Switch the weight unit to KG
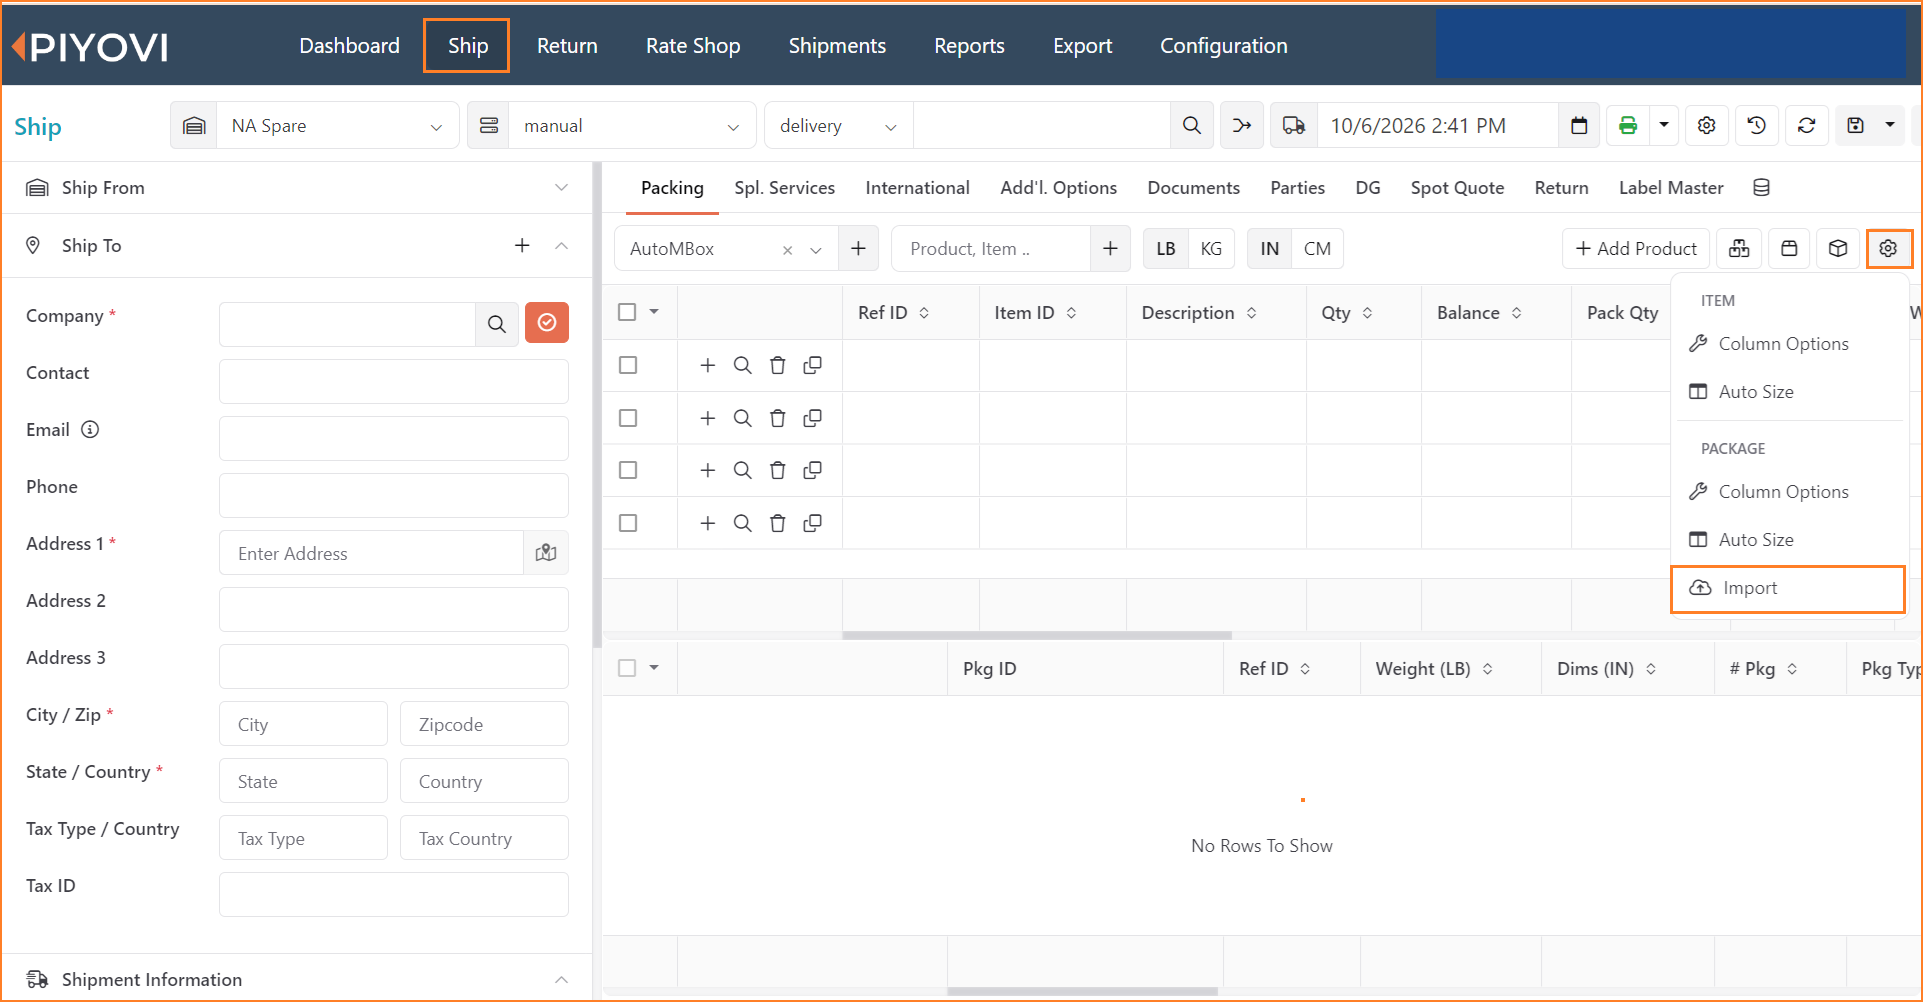Image resolution: width=1923 pixels, height=1002 pixels. click(1211, 248)
